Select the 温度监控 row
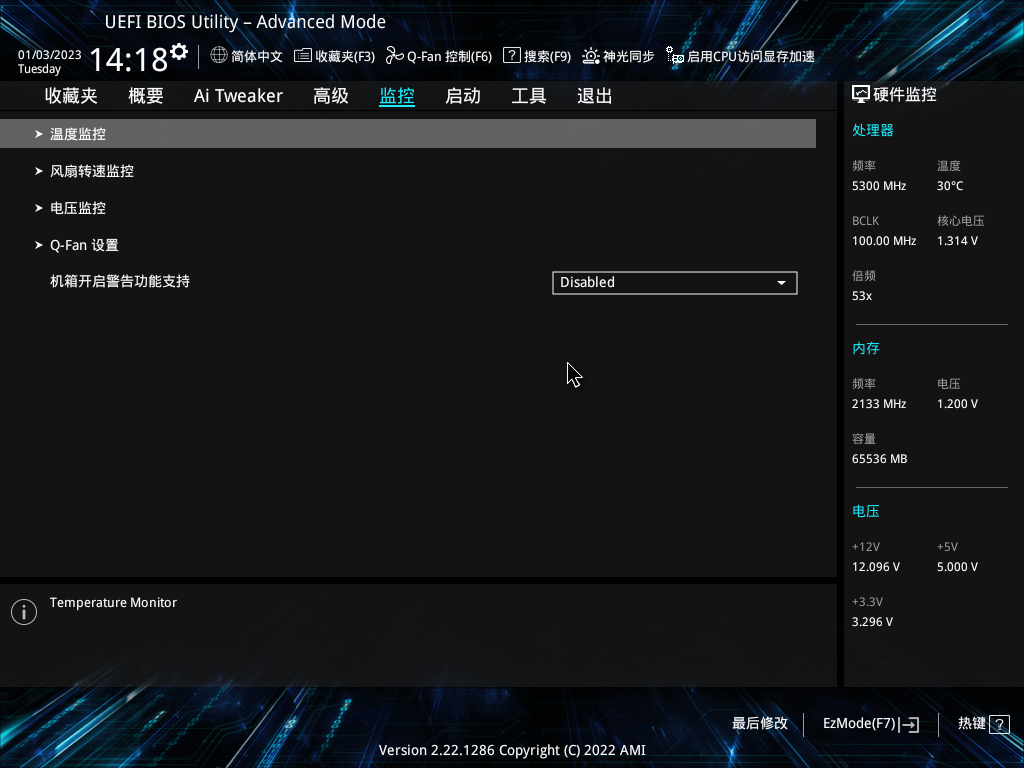This screenshot has width=1024, height=768. 408,134
